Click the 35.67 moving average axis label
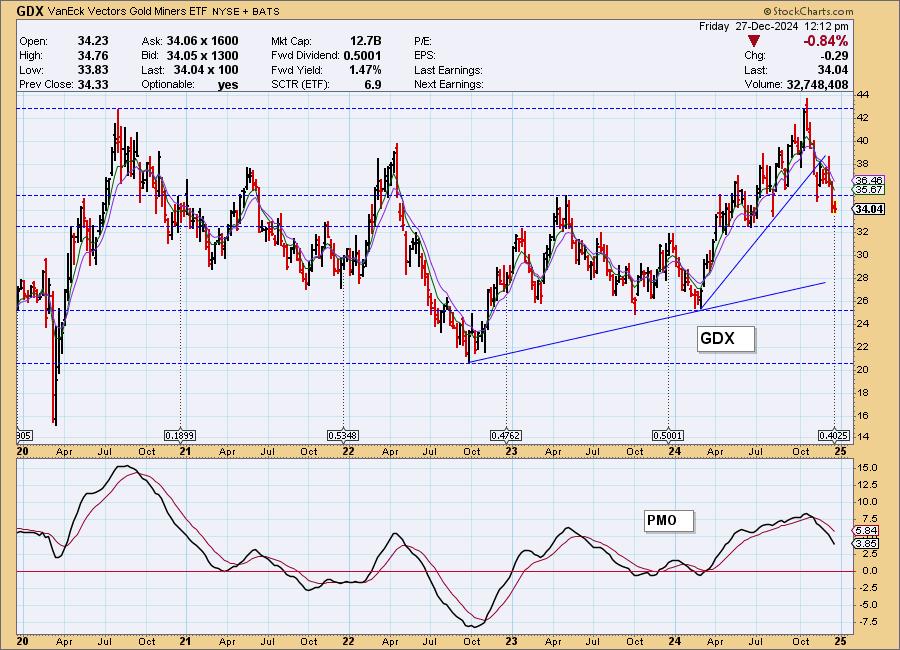The width and height of the screenshot is (900, 650). 869,189
